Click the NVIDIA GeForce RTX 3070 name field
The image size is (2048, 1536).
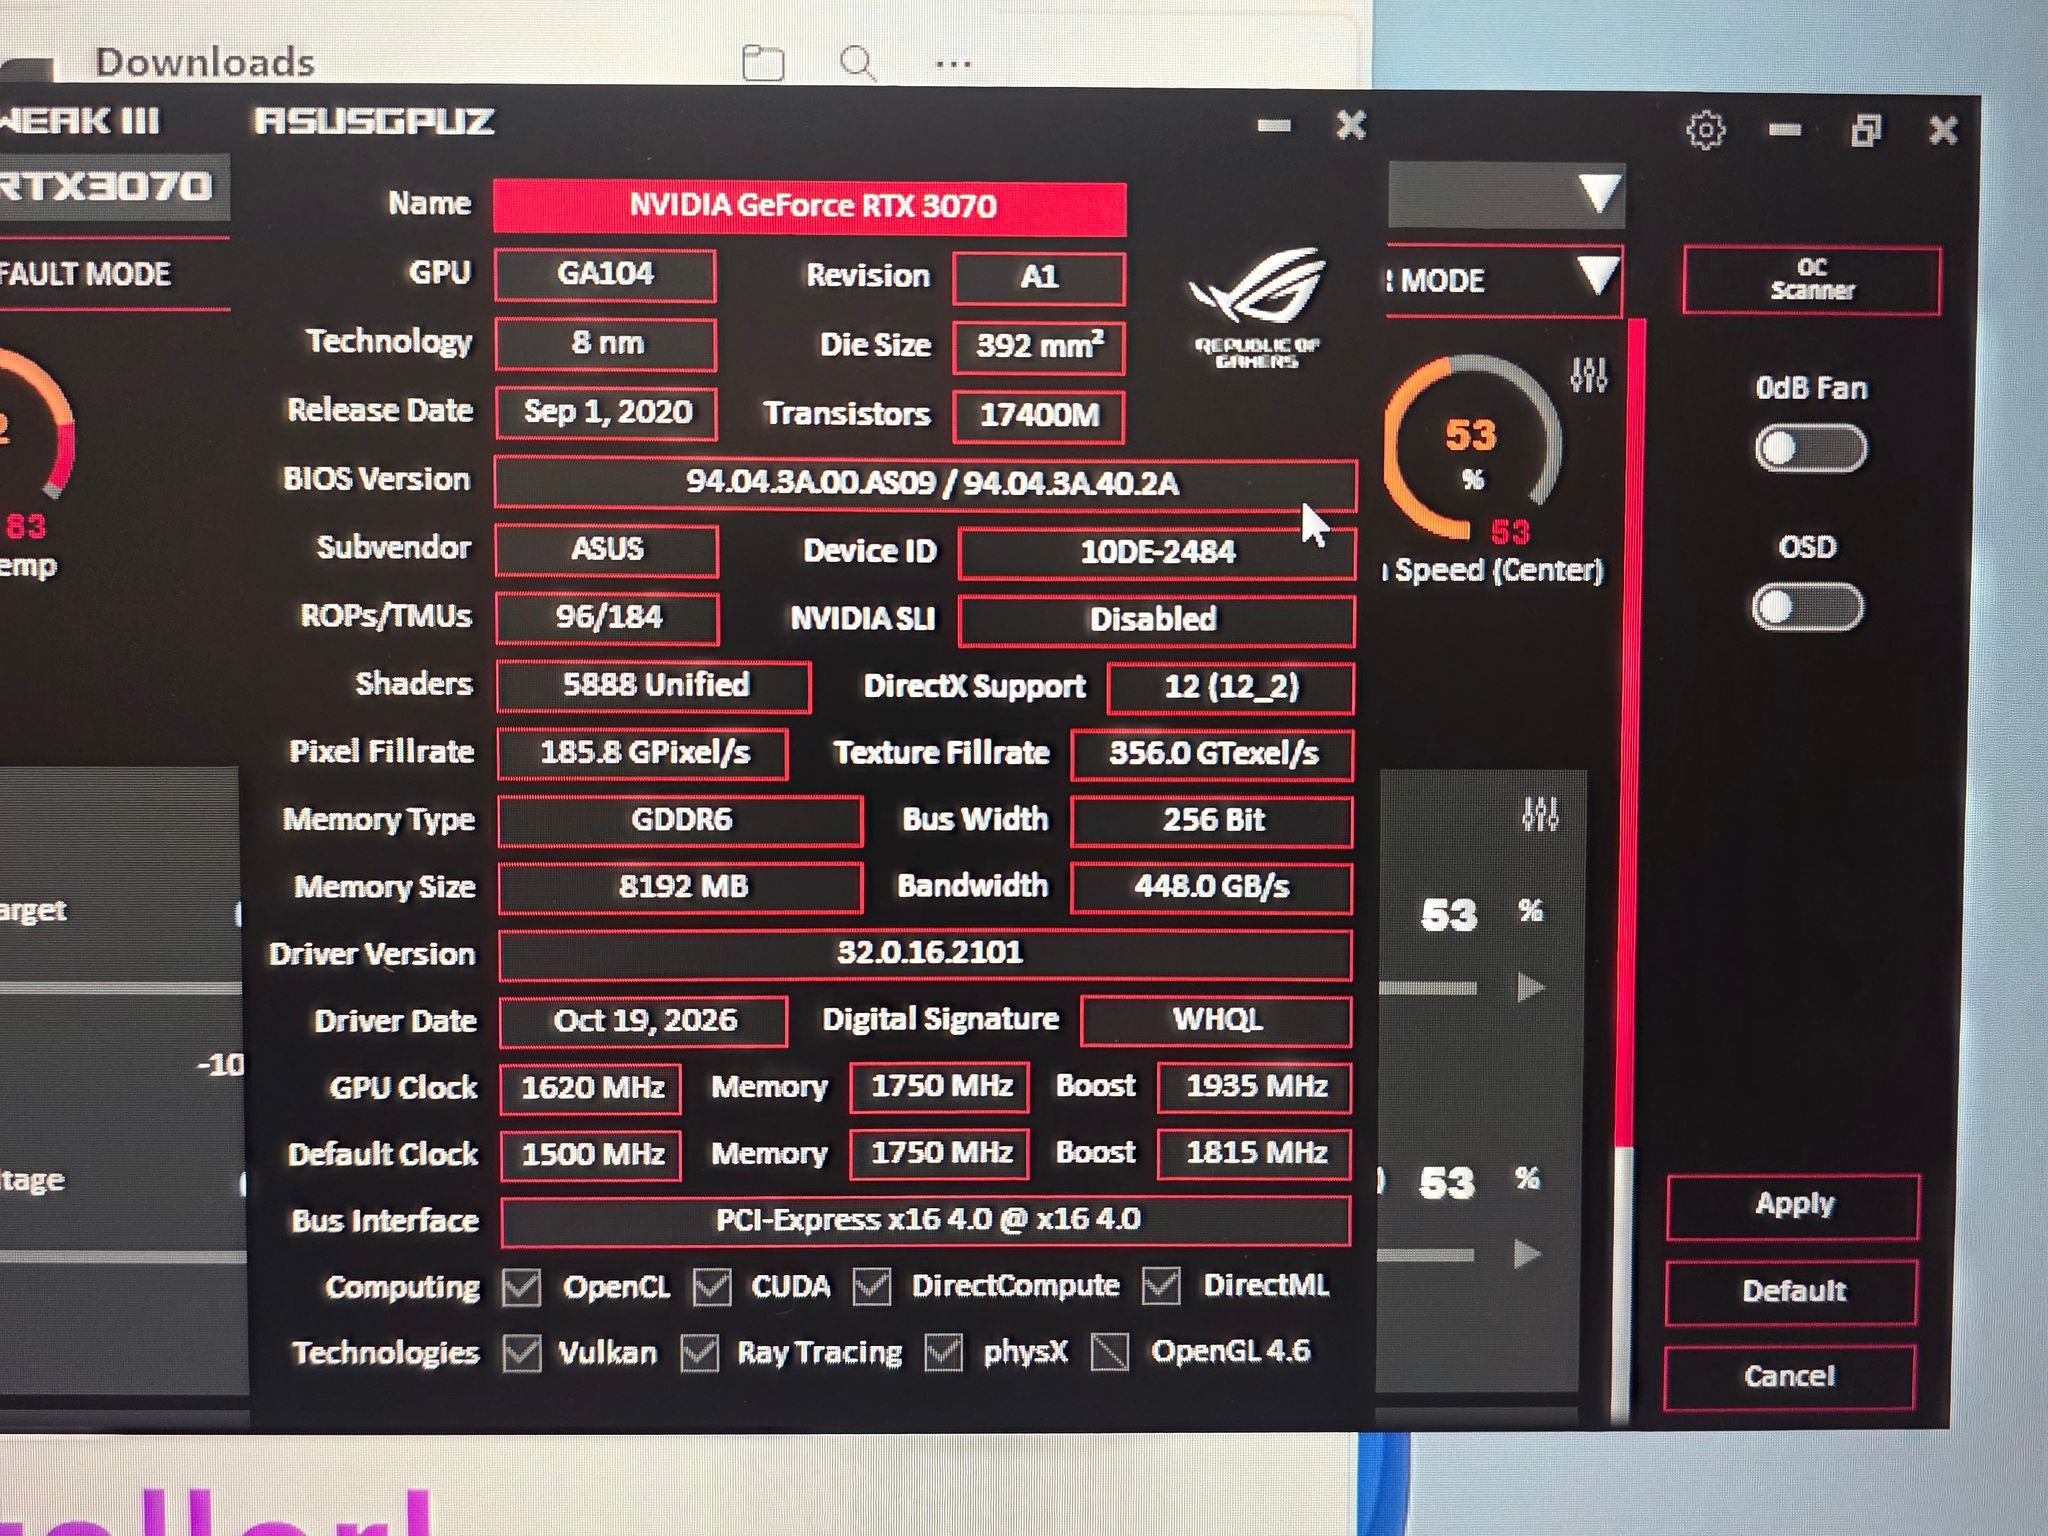coord(810,207)
